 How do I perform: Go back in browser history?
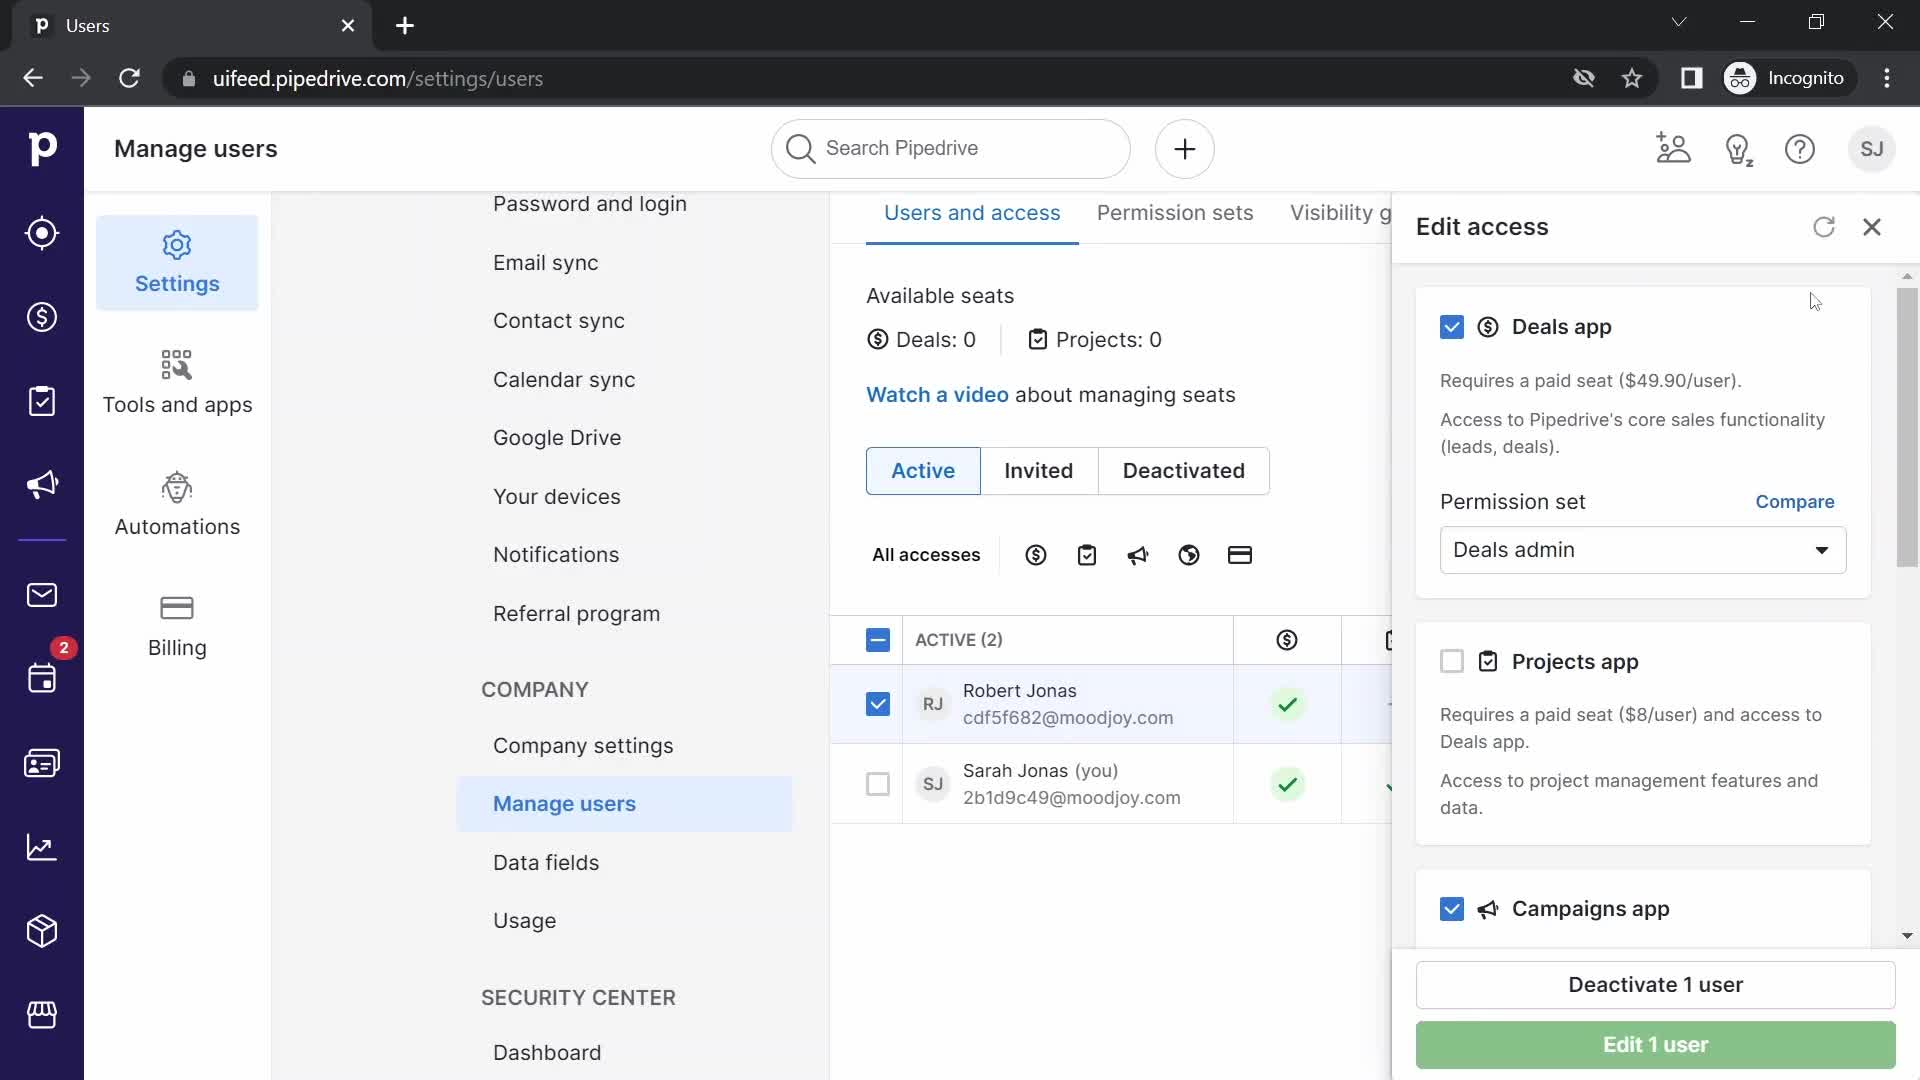coord(33,78)
